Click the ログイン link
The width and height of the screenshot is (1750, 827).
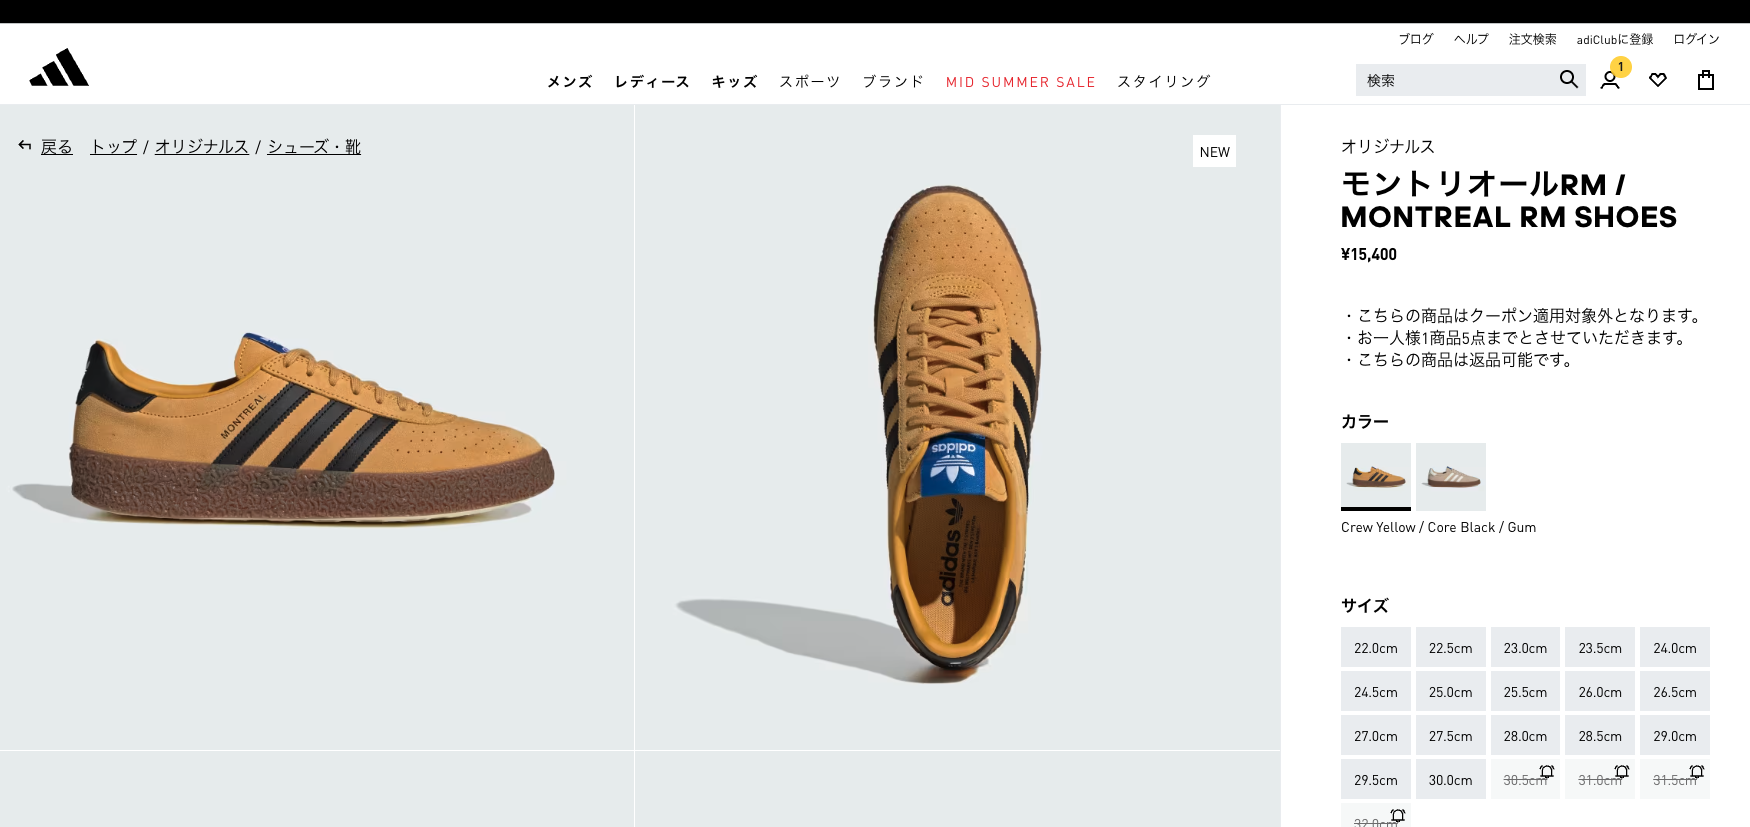click(x=1696, y=39)
